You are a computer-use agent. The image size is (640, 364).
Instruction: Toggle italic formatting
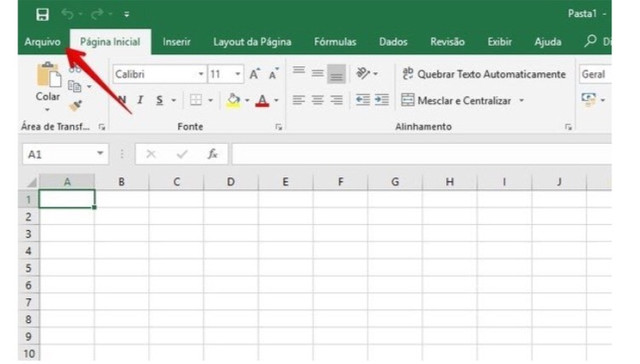point(140,100)
